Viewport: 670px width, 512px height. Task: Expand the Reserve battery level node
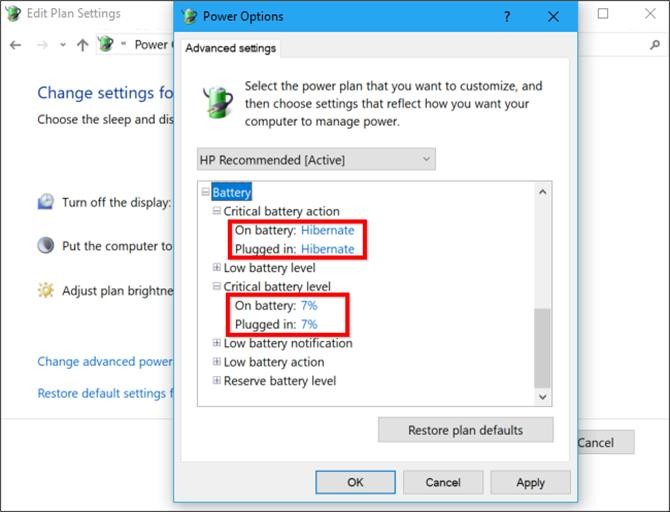point(217,381)
